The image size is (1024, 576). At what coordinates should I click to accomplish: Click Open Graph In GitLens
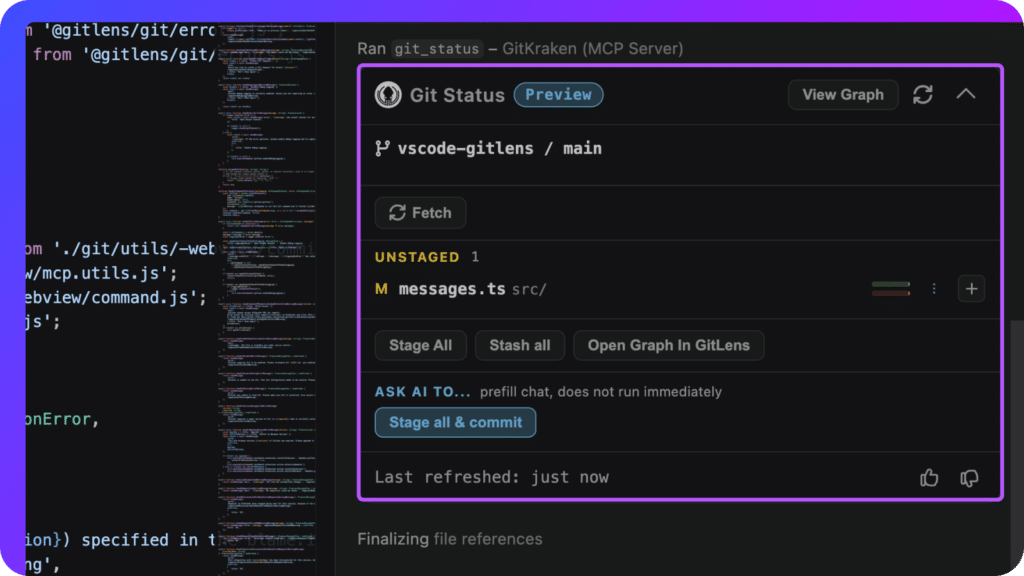tap(668, 345)
